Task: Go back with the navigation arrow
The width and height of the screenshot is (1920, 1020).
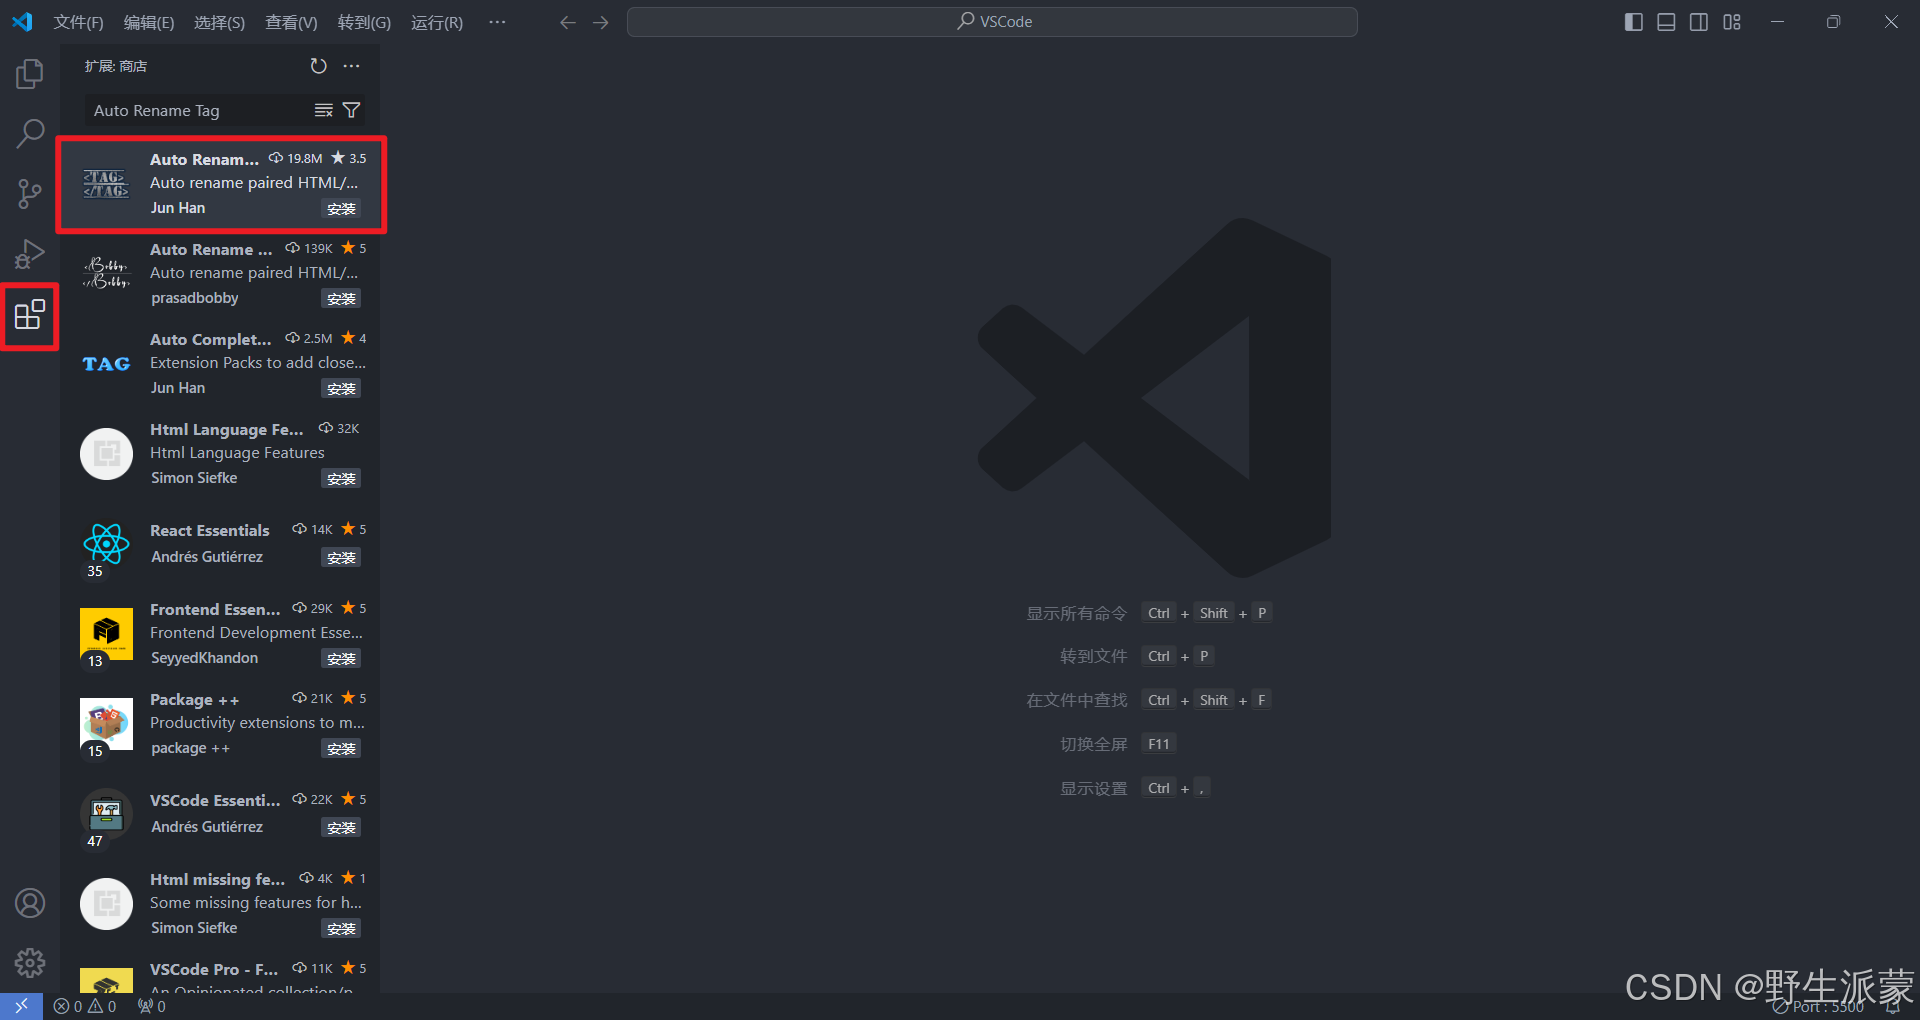Action: coord(567,22)
